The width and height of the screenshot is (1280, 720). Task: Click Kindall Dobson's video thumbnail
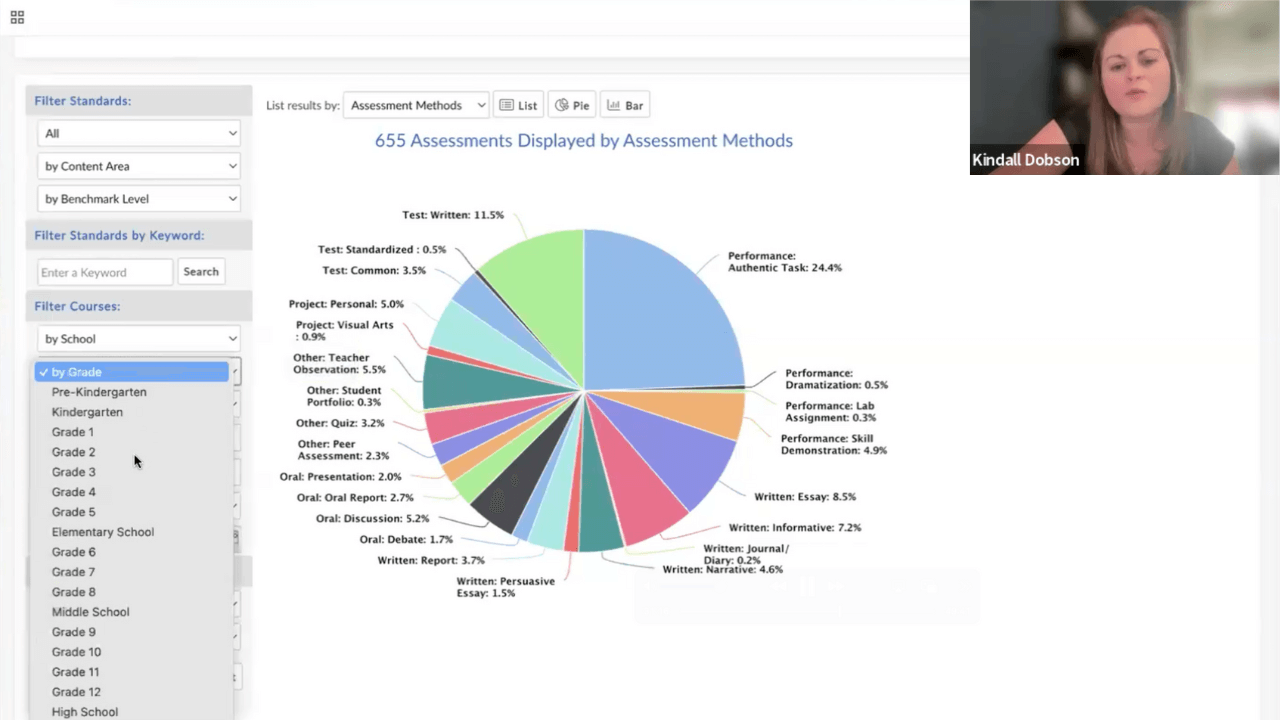pyautogui.click(x=1124, y=88)
